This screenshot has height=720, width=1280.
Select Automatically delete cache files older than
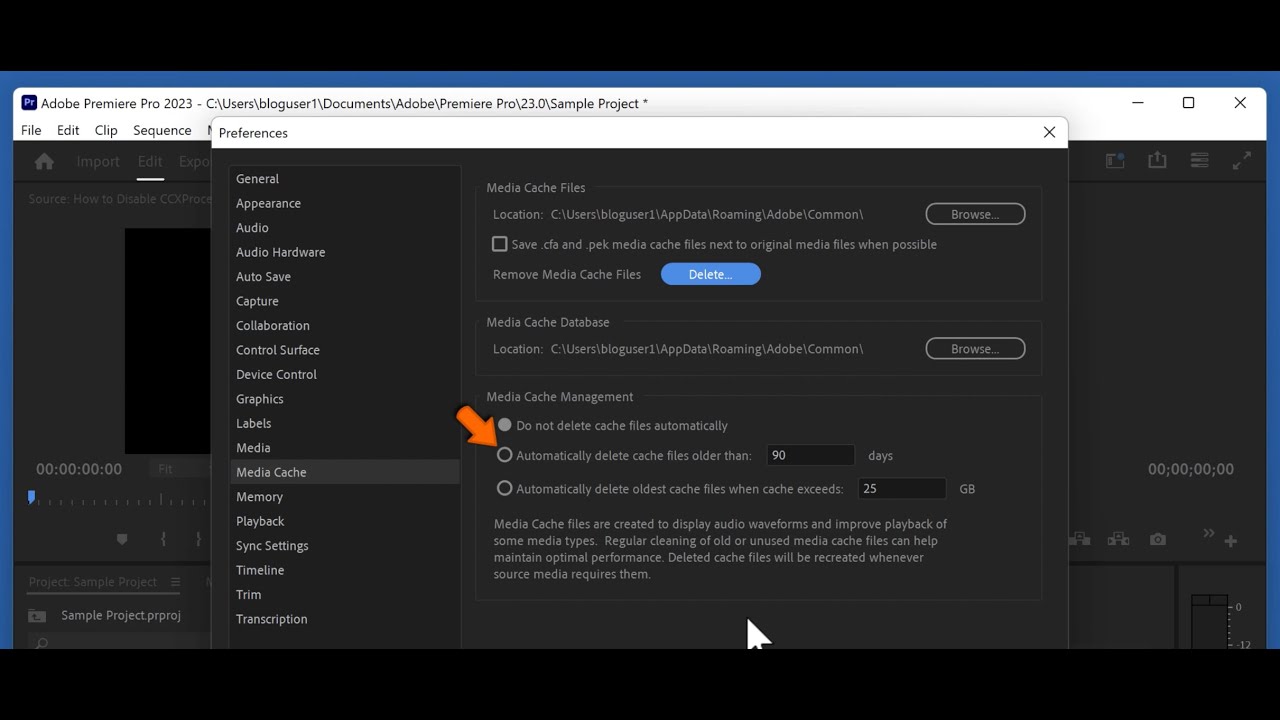pyautogui.click(x=505, y=455)
